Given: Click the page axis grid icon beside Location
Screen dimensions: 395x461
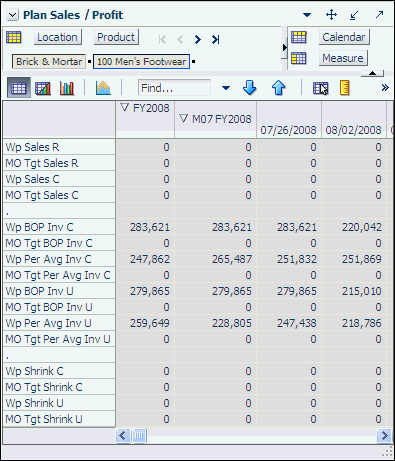Looking at the screenshot, I should pos(14,37).
